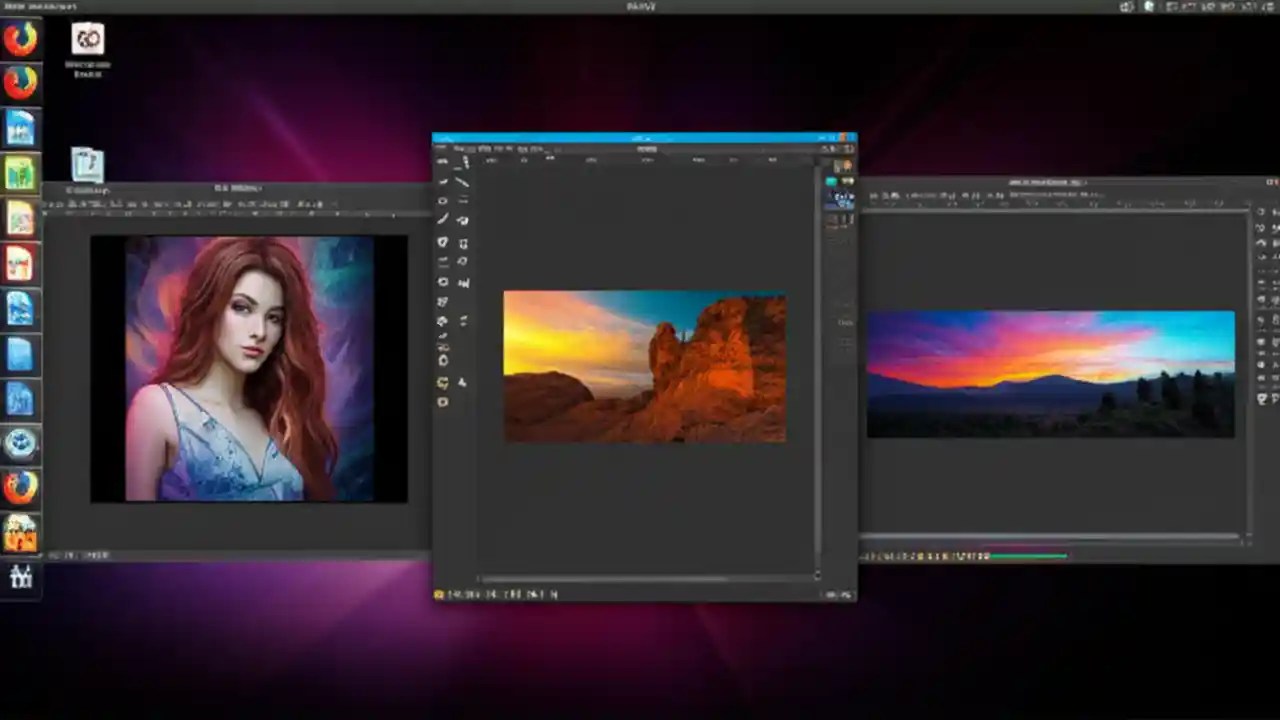Click the foreground color swatch in the toolbox

[442, 383]
